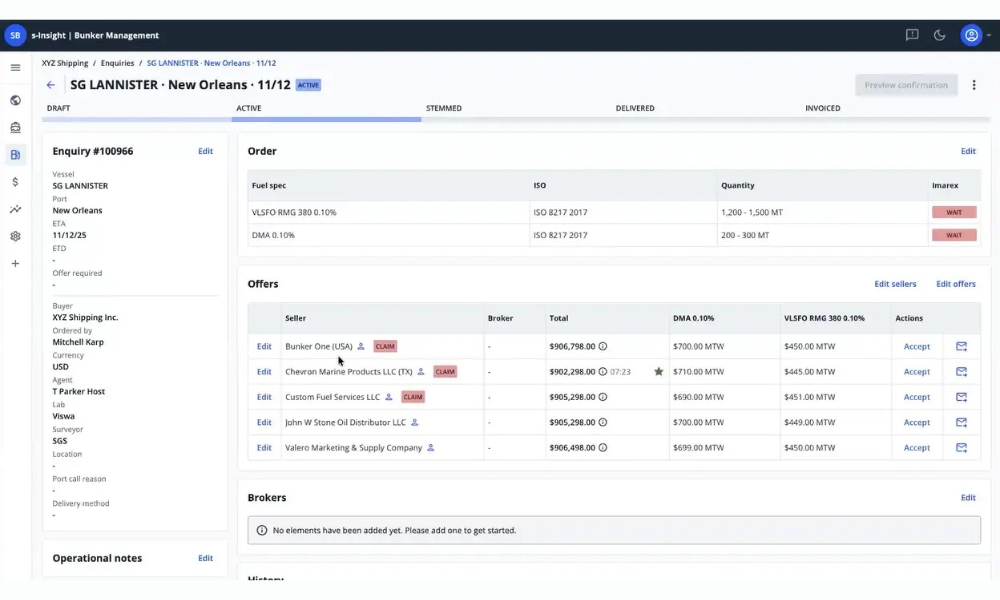Open the vessel icon in the sidebar
This screenshot has height=600, width=1000.
[15, 127]
